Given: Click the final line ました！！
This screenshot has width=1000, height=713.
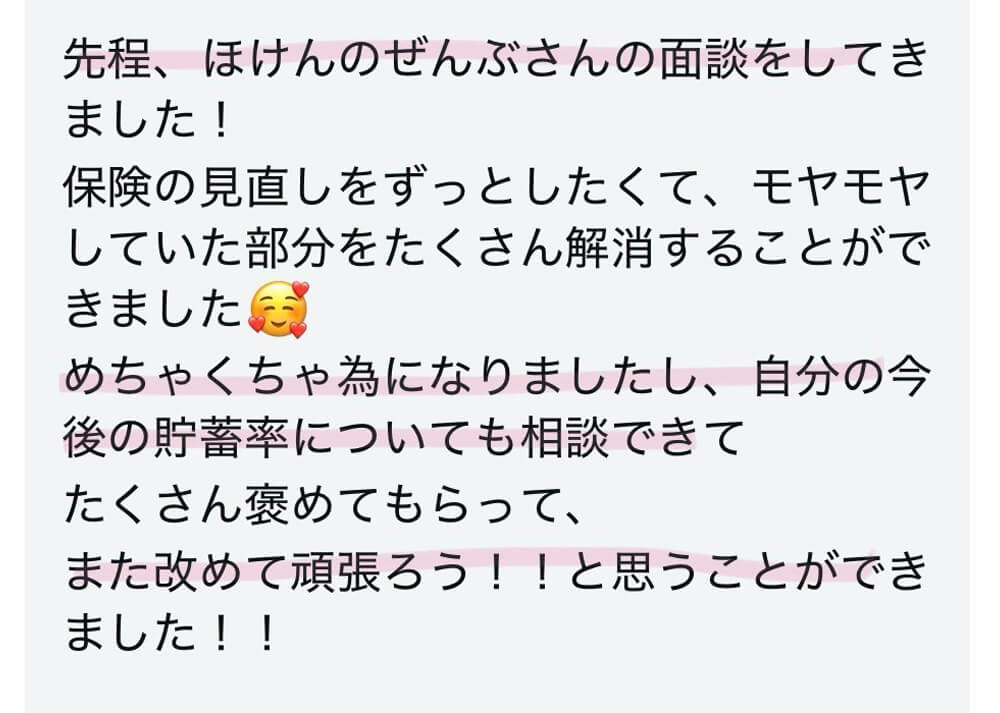Looking at the screenshot, I should coord(171,631).
